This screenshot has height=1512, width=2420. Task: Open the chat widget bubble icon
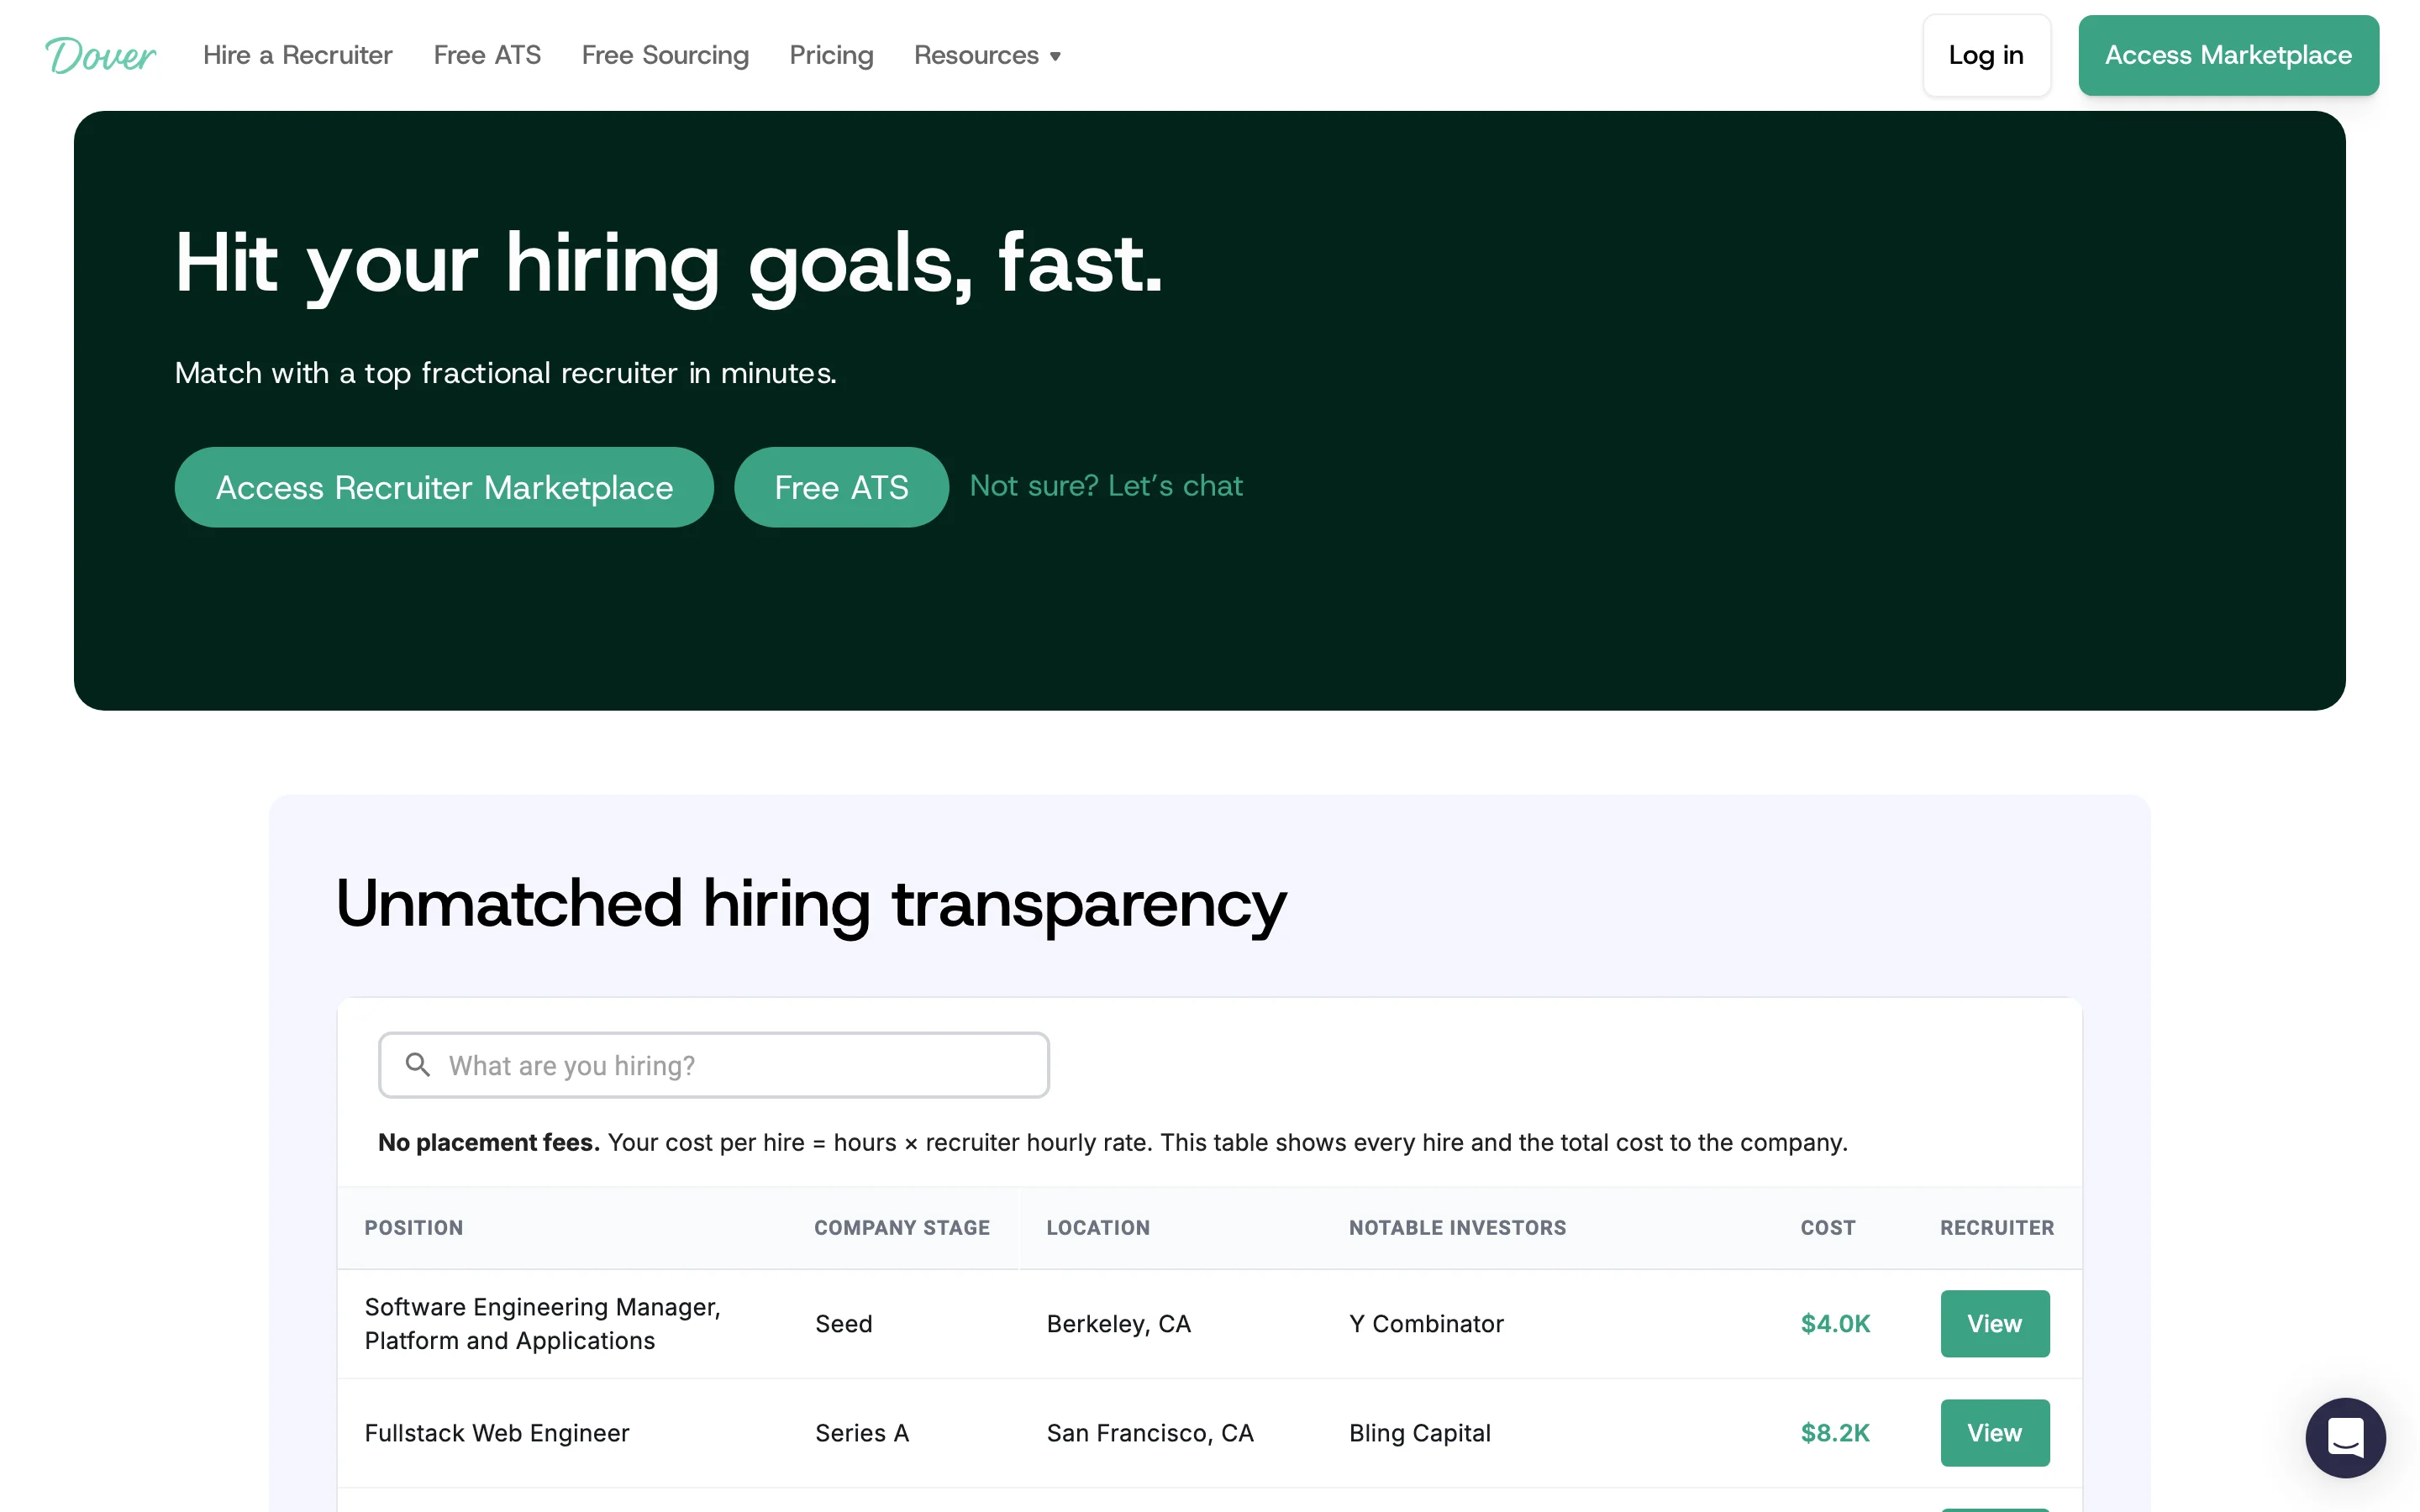tap(2344, 1437)
